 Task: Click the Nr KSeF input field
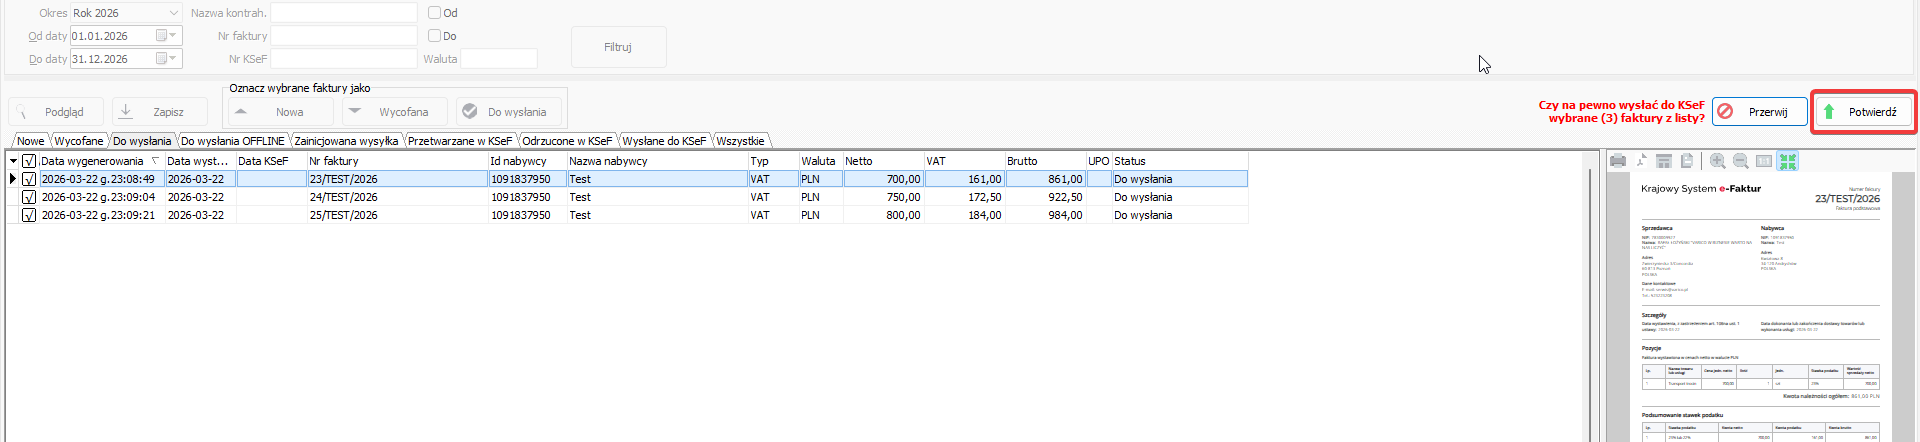point(343,59)
